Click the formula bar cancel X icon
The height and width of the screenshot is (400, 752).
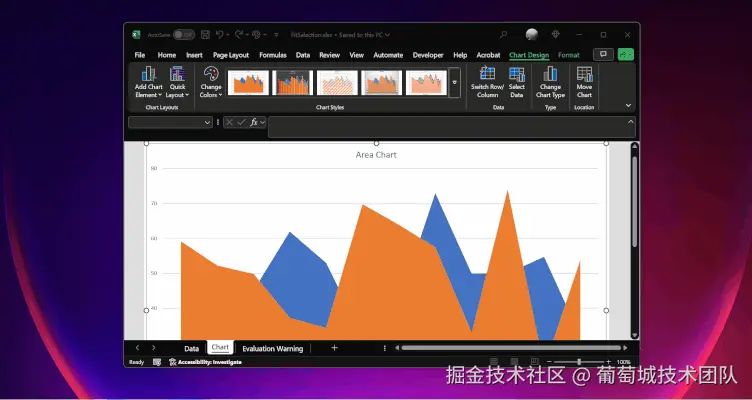[x=229, y=122]
